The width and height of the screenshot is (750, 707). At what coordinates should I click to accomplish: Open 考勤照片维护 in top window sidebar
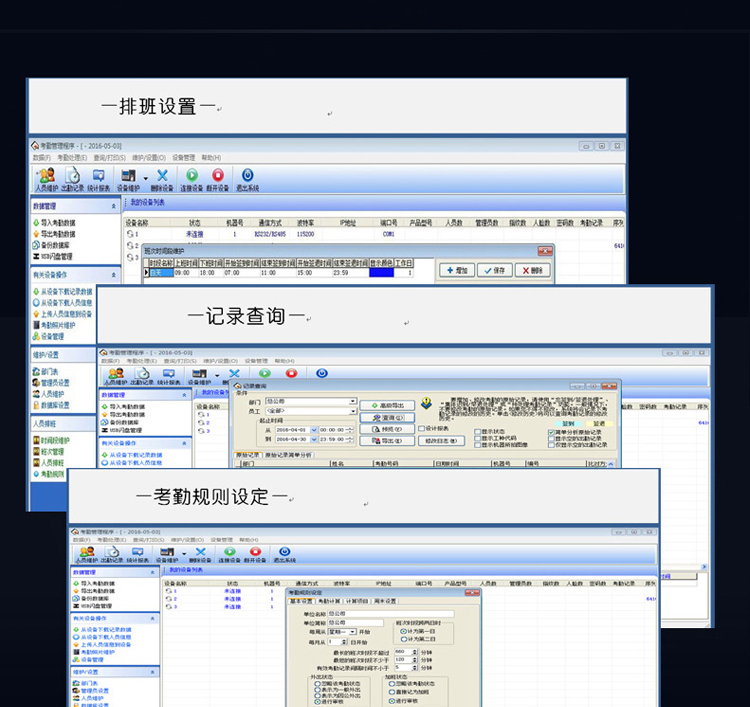point(54,325)
